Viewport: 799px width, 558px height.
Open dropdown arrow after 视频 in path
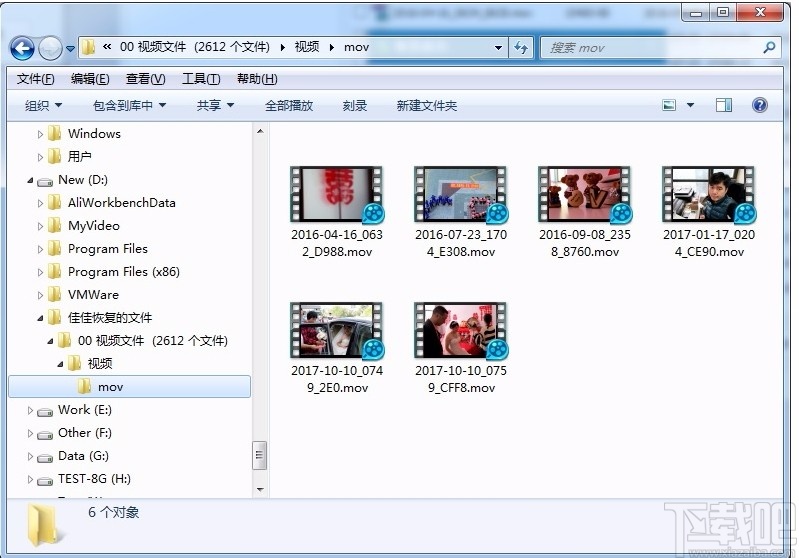(x=332, y=47)
